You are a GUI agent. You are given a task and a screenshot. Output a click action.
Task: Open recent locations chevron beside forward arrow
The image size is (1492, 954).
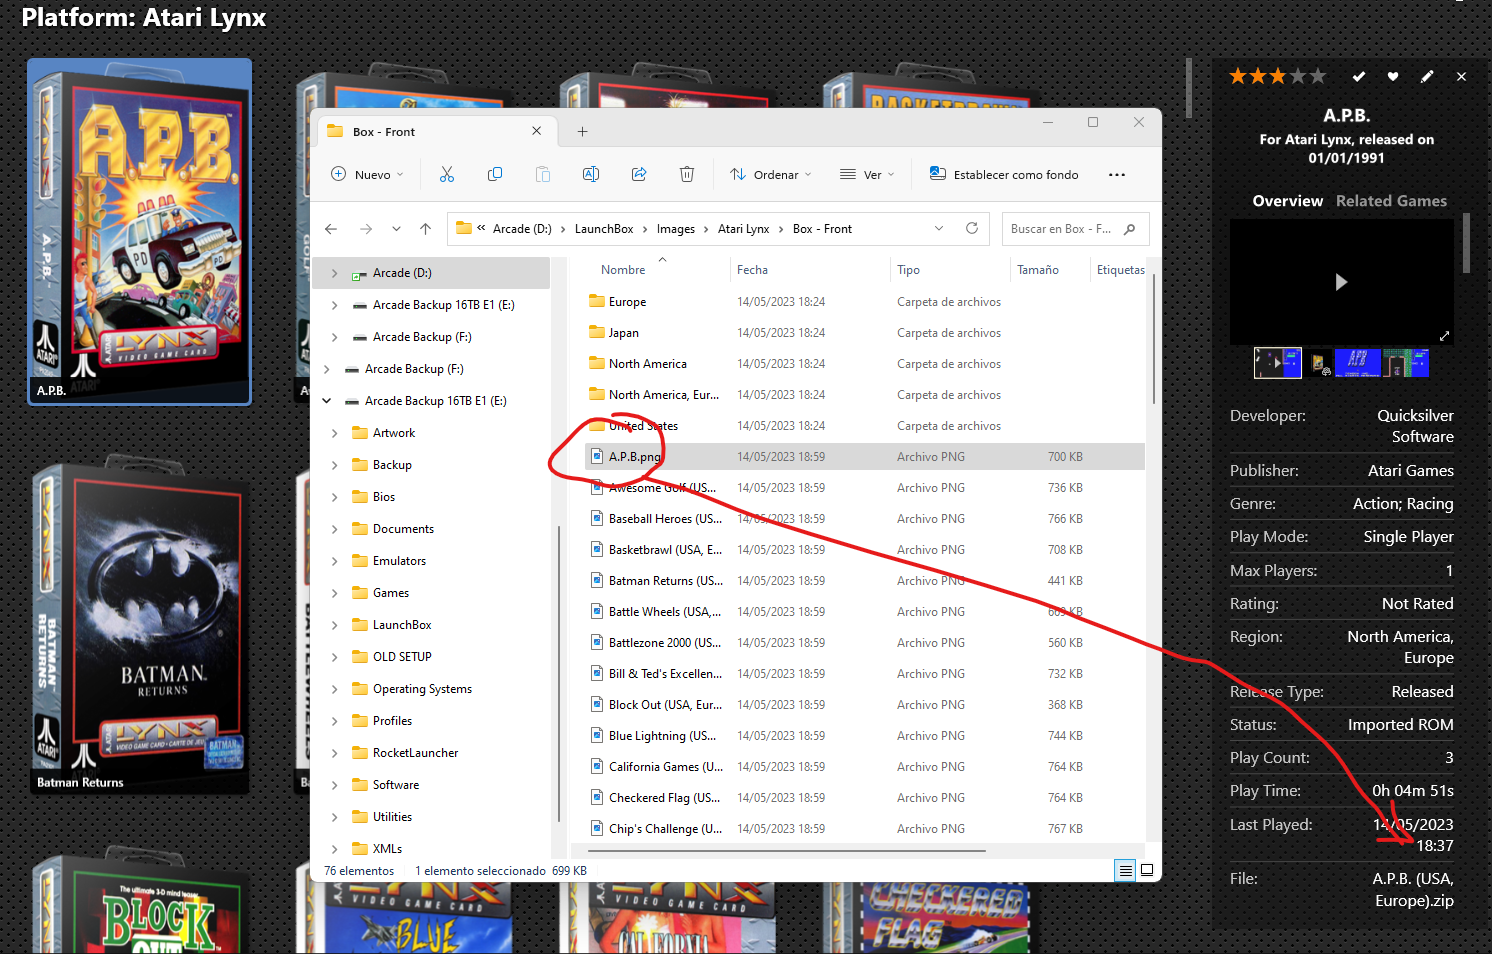(x=396, y=229)
